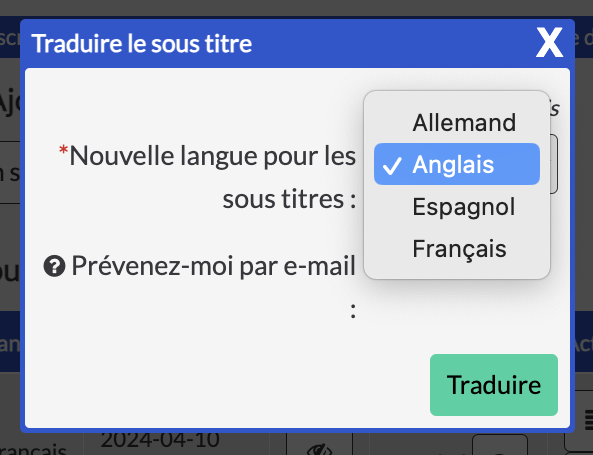The image size is (593, 455).
Task: Click the language select box edge behind the list
Action: pos(554,164)
